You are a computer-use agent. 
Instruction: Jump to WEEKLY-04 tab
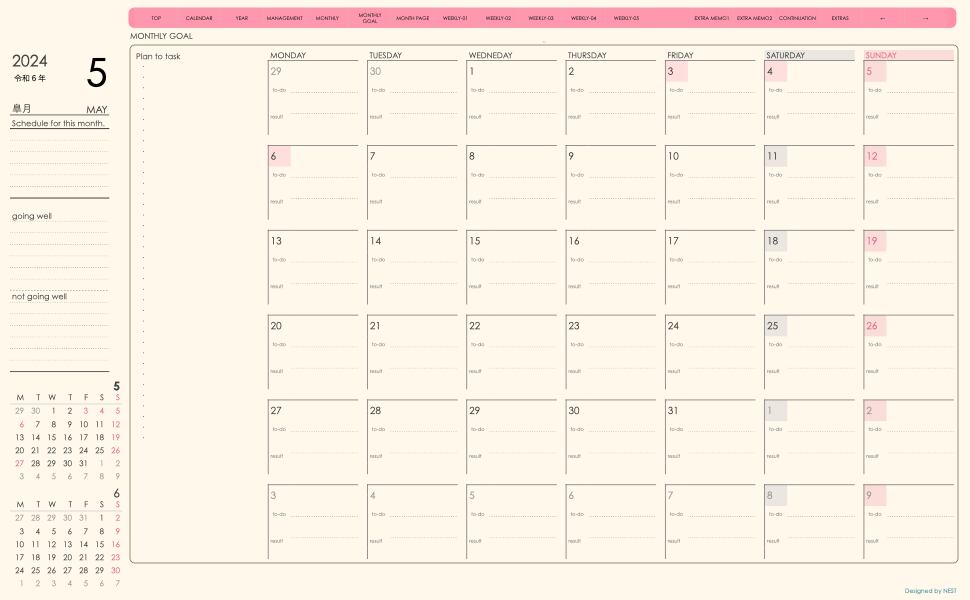(583, 19)
